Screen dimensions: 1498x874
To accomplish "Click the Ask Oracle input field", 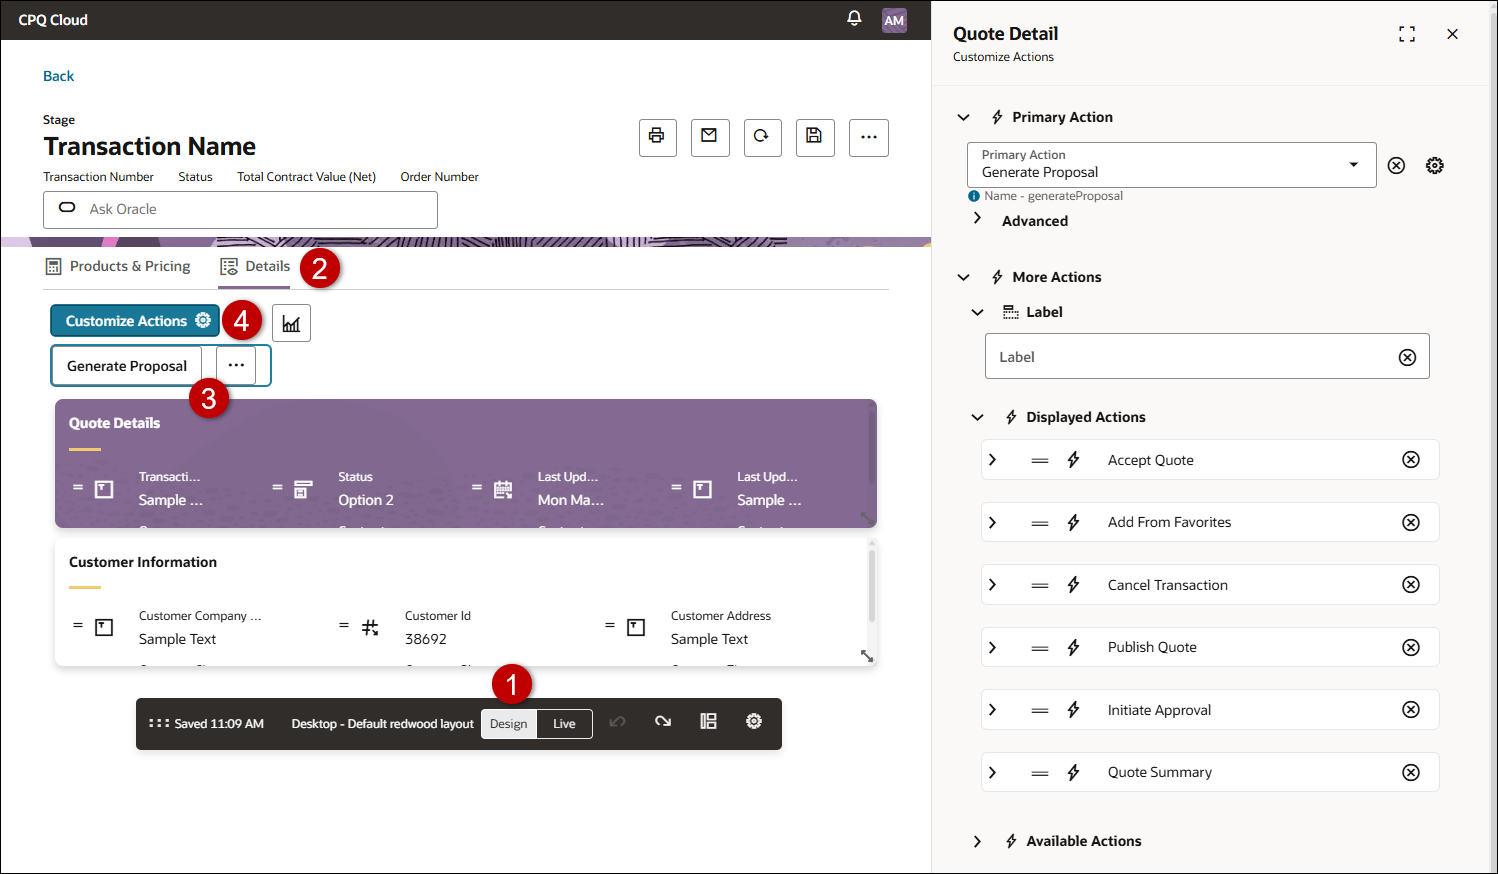I will 240,209.
